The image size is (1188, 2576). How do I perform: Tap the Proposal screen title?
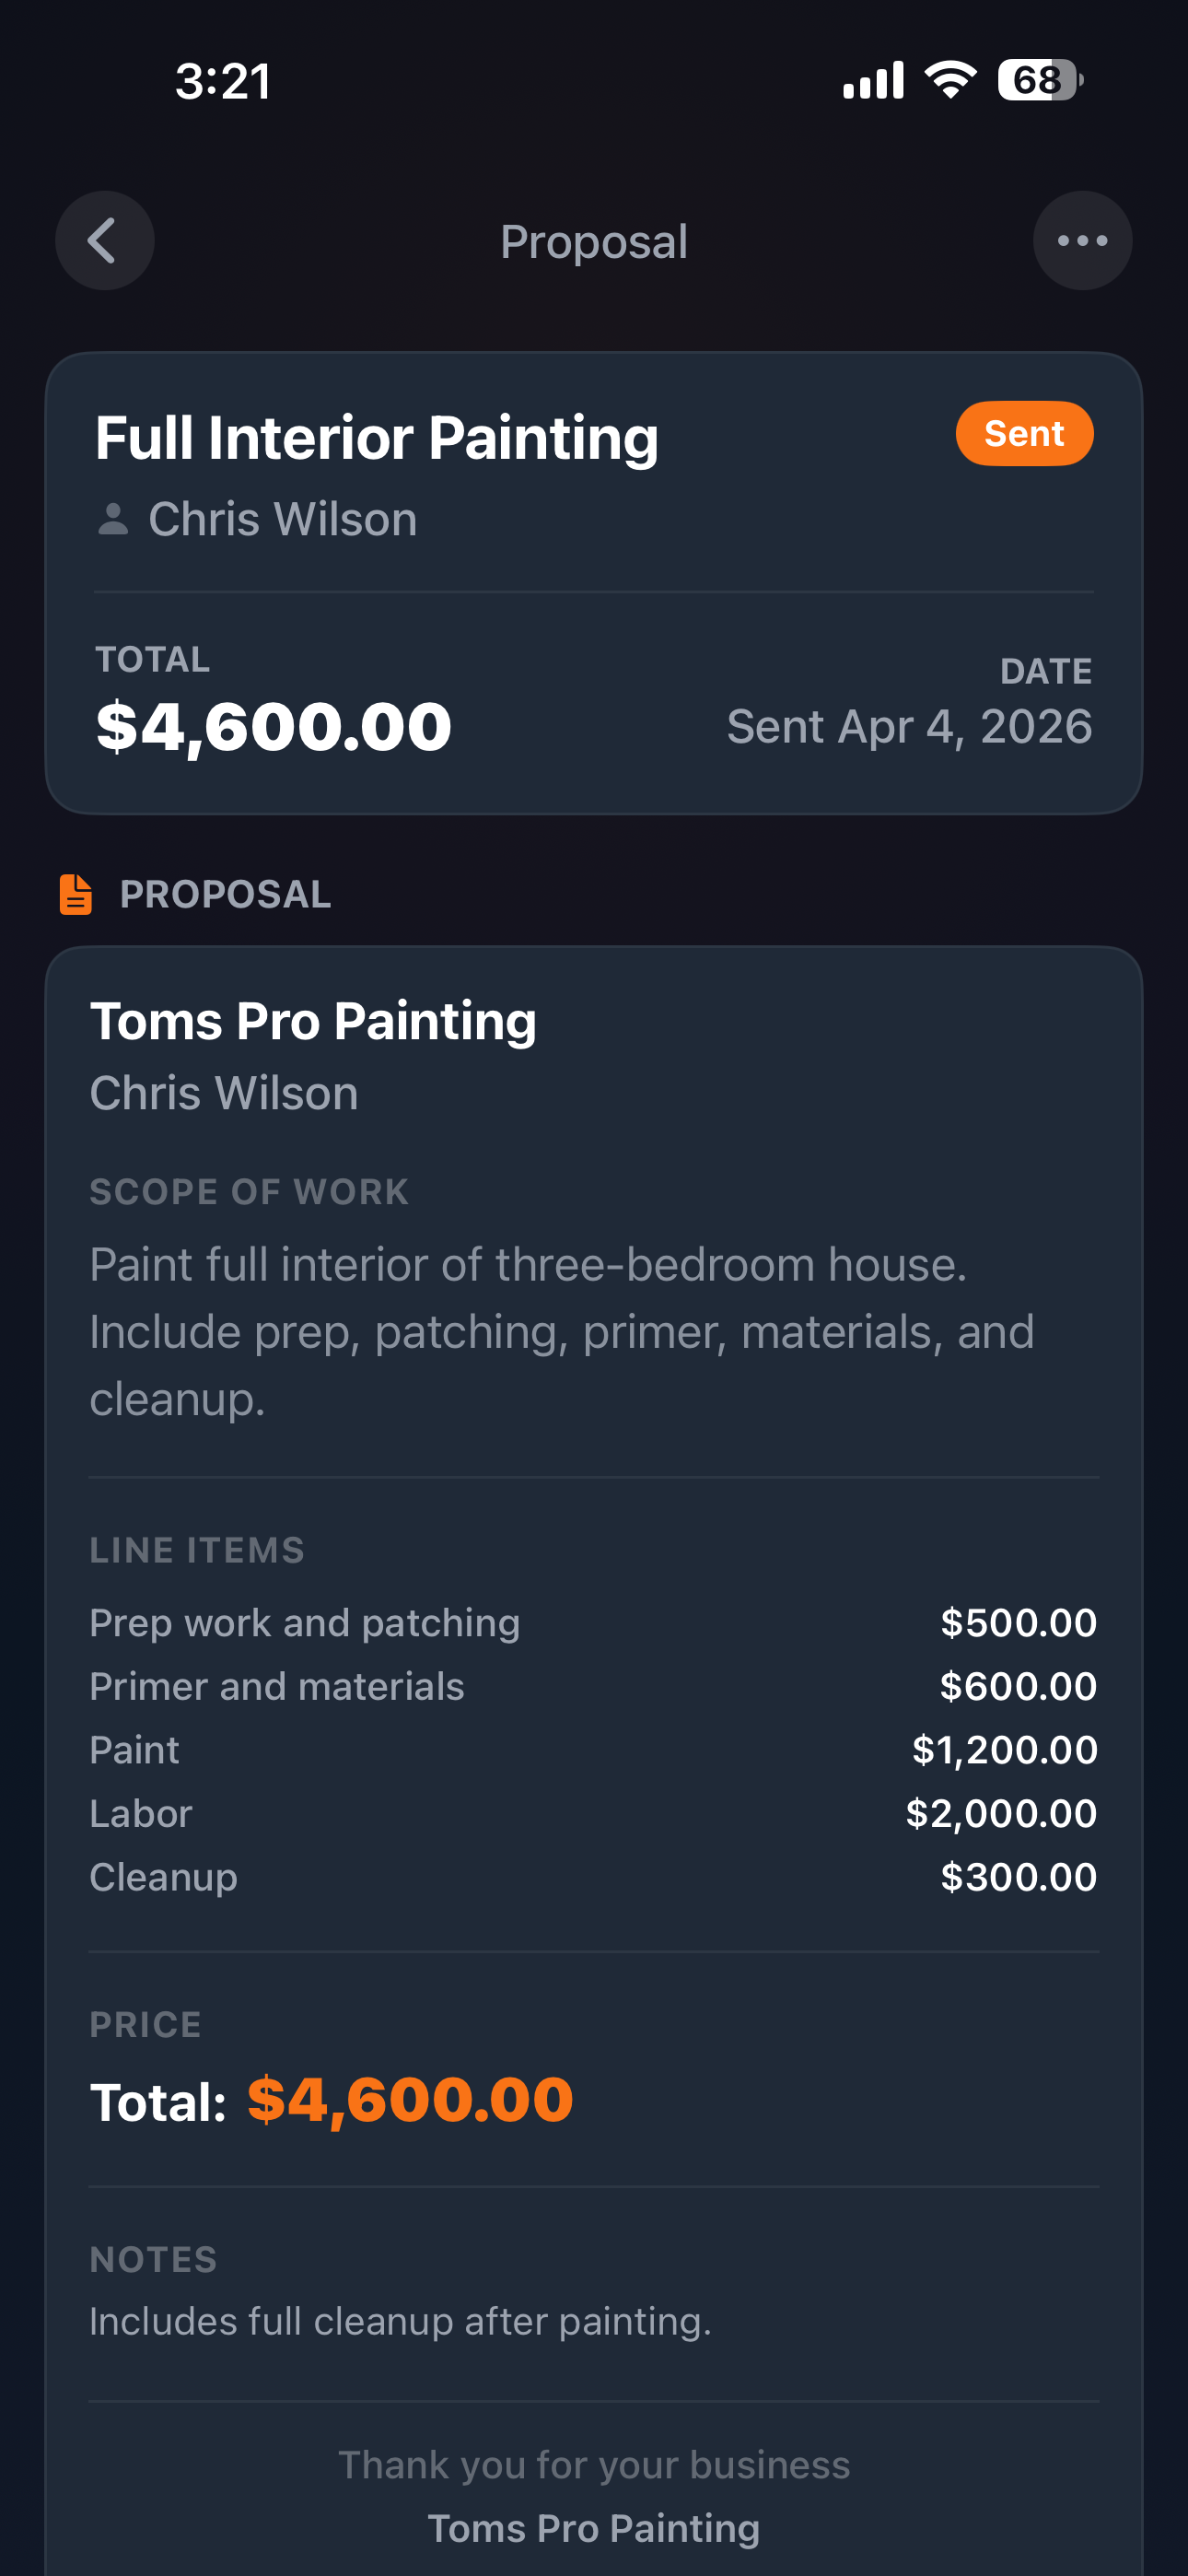pyautogui.click(x=594, y=242)
